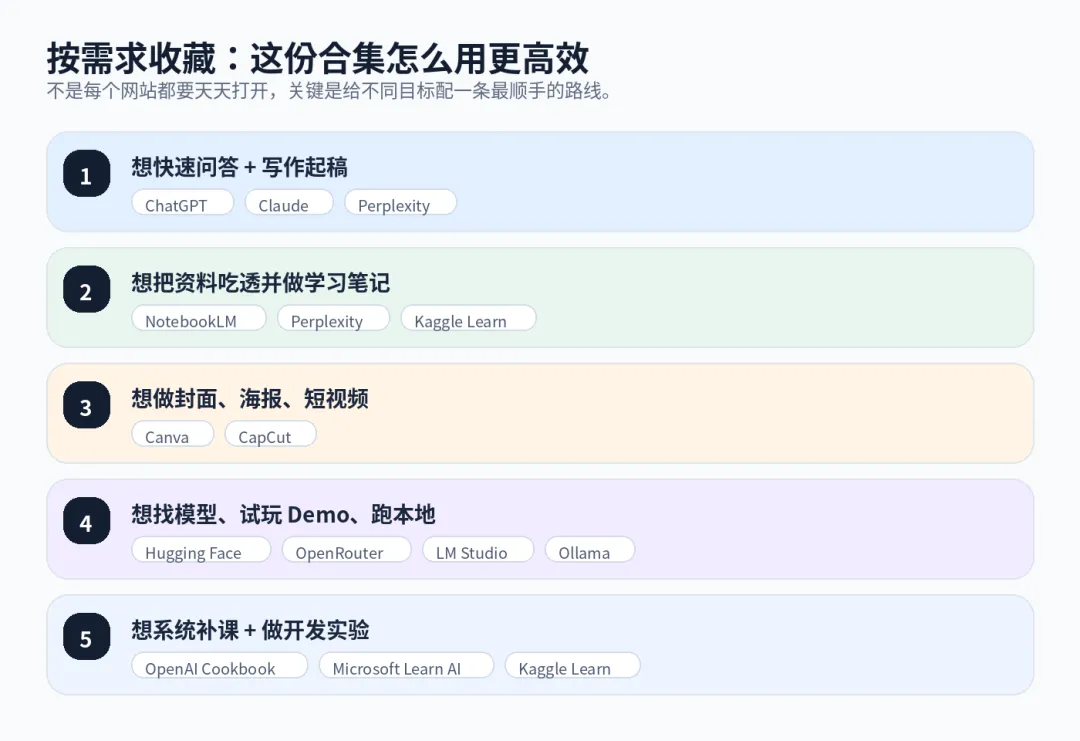Click the number 2 badge
Screen dimensions: 1080x741
coord(87,289)
